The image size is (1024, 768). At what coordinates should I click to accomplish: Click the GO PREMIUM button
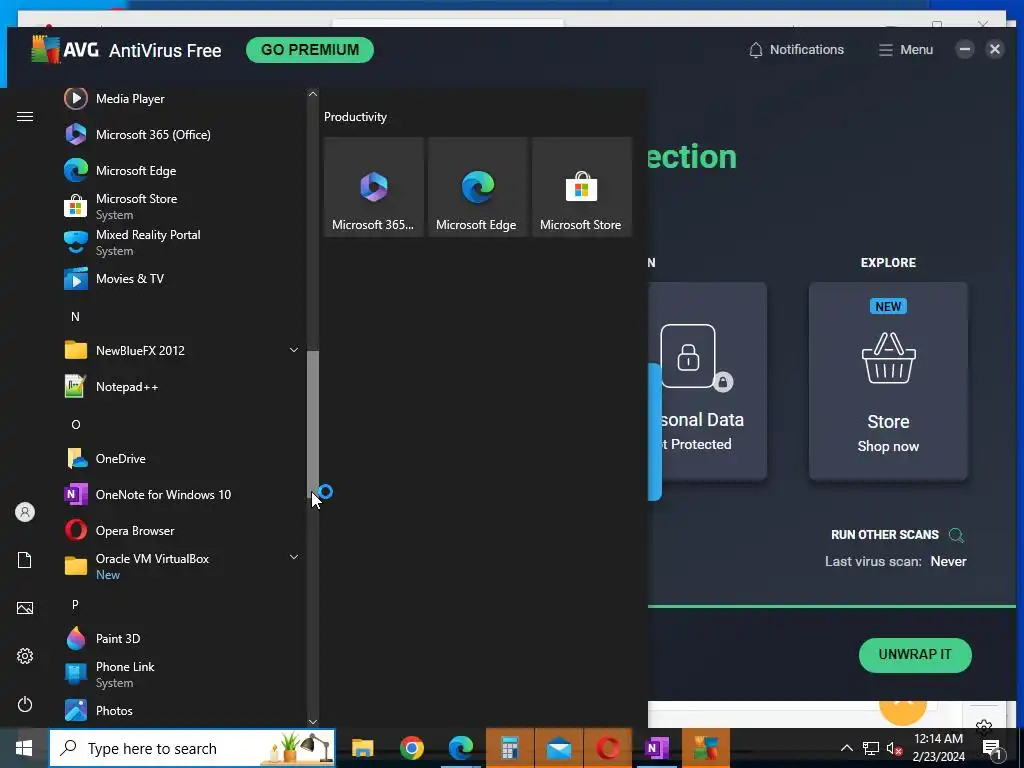coord(310,50)
